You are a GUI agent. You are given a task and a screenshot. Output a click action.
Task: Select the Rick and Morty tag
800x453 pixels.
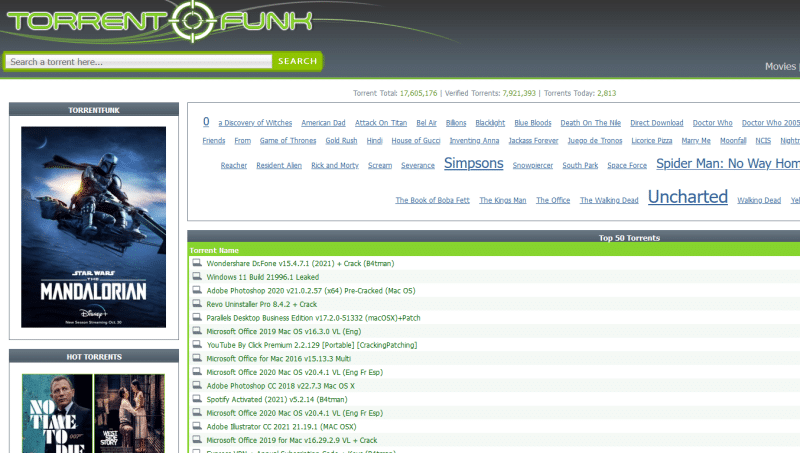click(x=335, y=166)
